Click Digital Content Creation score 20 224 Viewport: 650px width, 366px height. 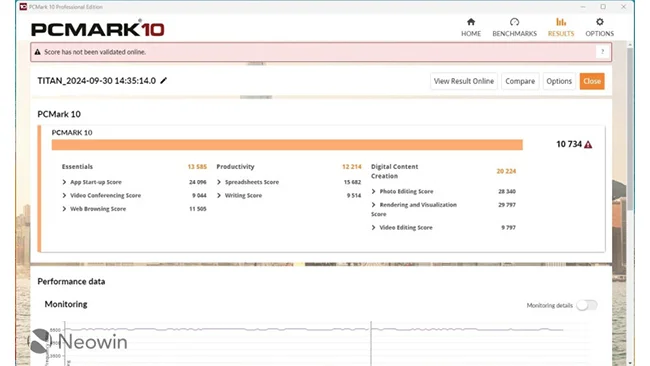[x=506, y=171]
